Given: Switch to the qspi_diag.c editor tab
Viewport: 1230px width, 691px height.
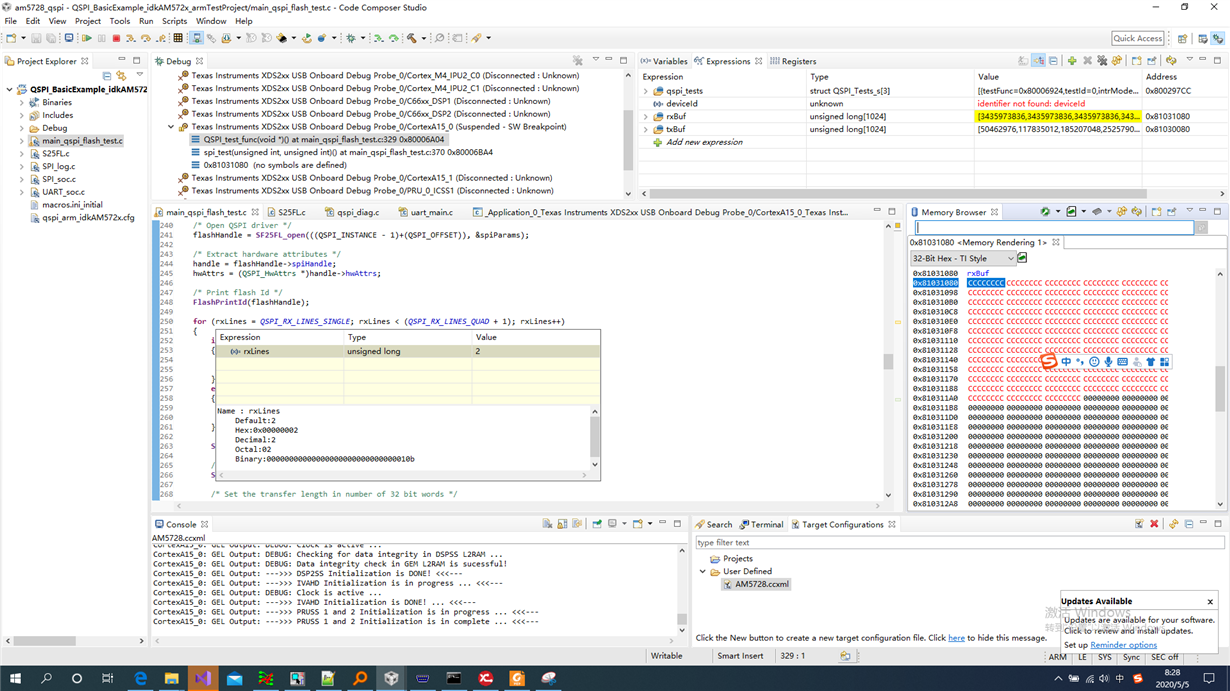Looking at the screenshot, I should [357, 212].
